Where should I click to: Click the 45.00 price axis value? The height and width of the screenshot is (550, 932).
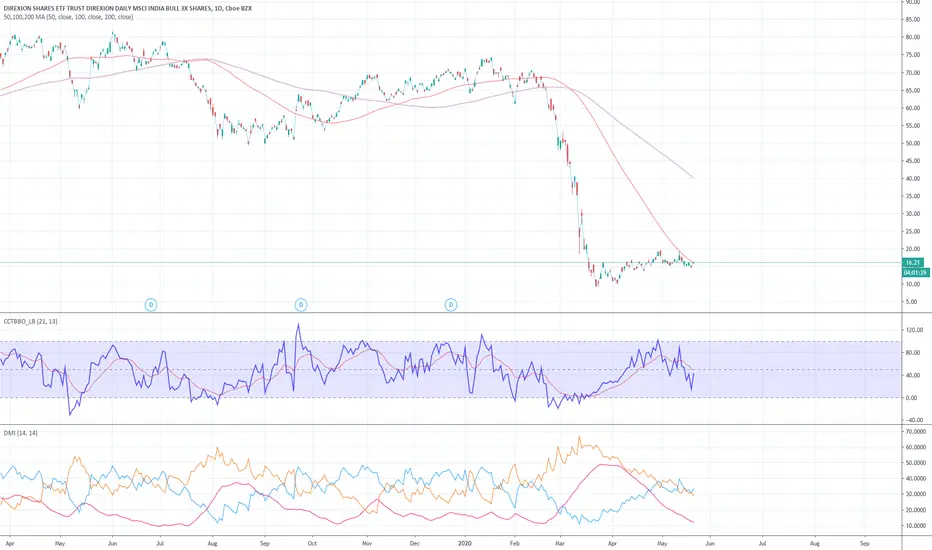[913, 161]
